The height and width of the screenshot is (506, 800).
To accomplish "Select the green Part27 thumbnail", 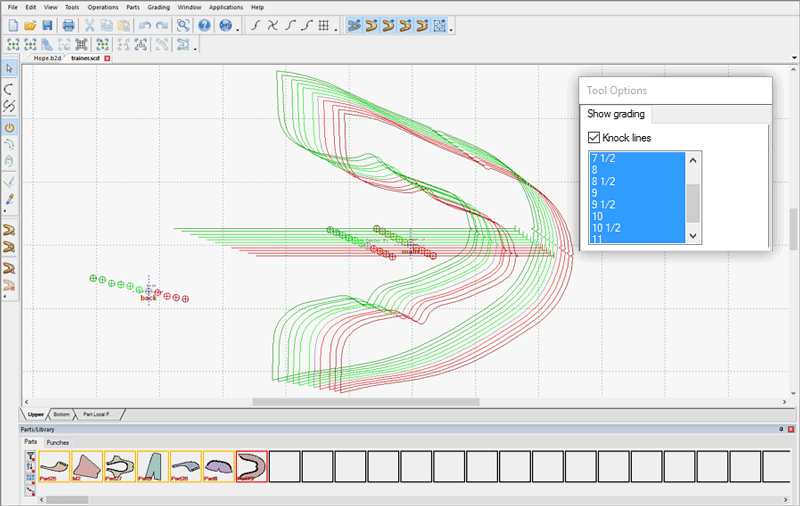I will [x=120, y=466].
